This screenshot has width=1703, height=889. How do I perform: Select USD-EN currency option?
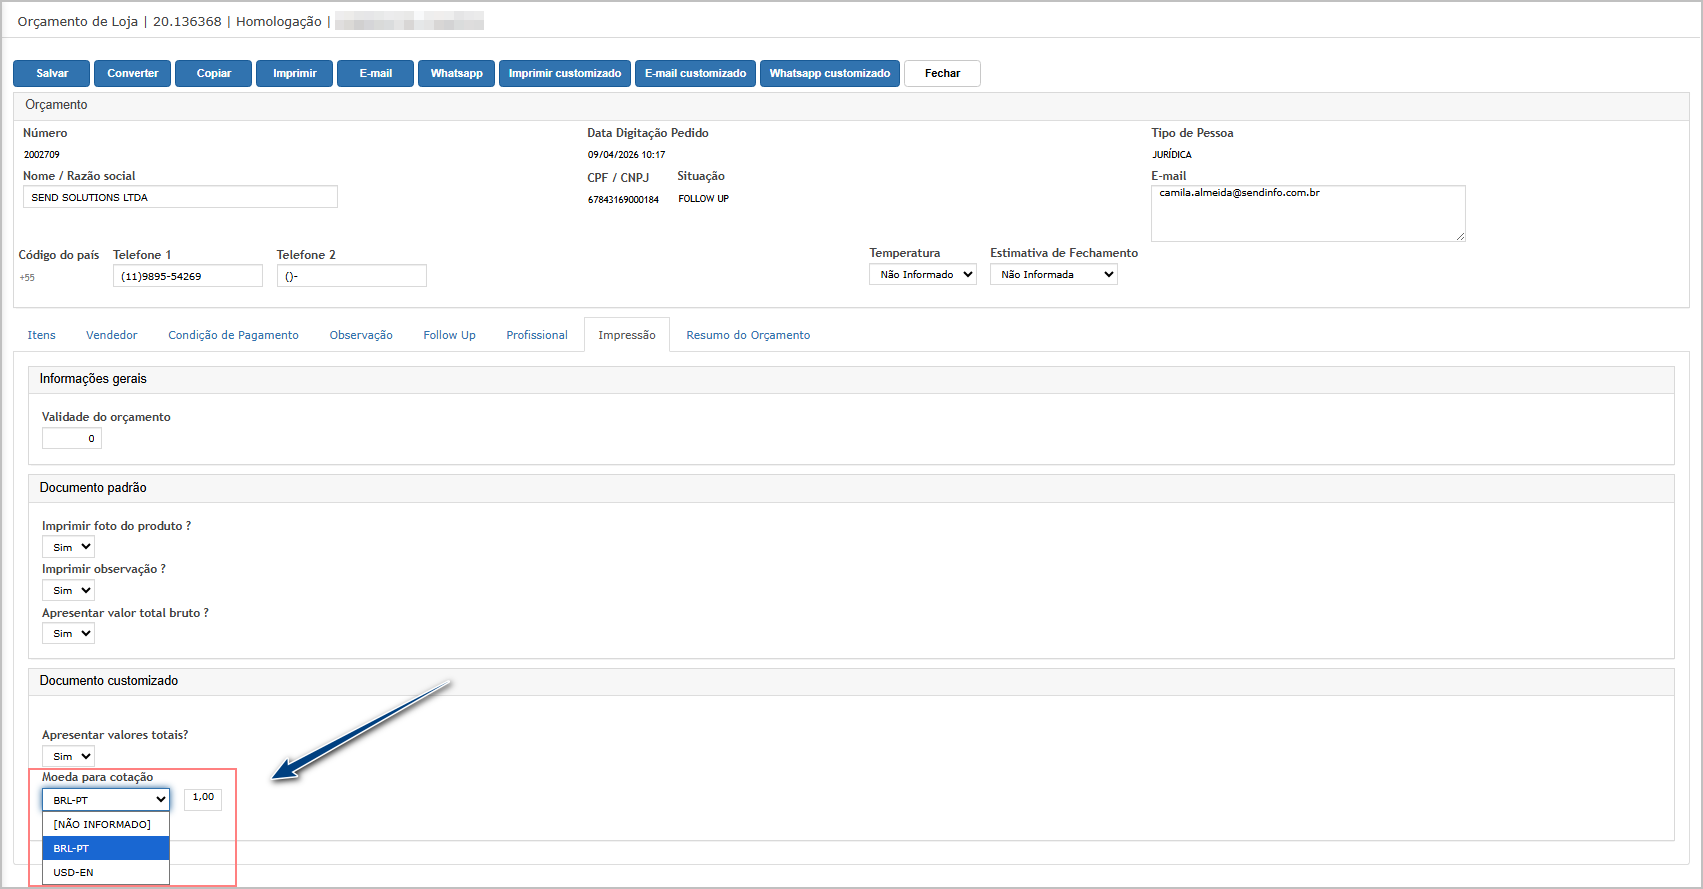105,873
